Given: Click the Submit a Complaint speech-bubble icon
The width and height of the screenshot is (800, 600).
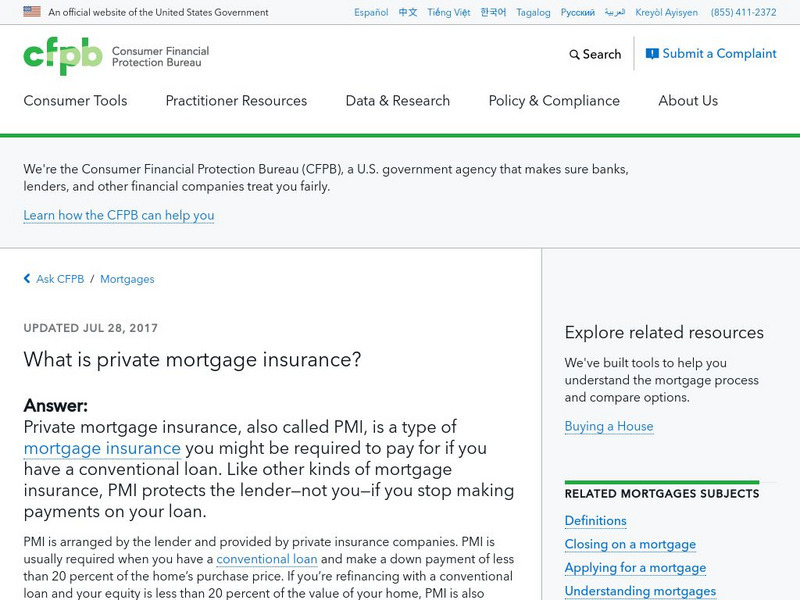Looking at the screenshot, I should [652, 54].
